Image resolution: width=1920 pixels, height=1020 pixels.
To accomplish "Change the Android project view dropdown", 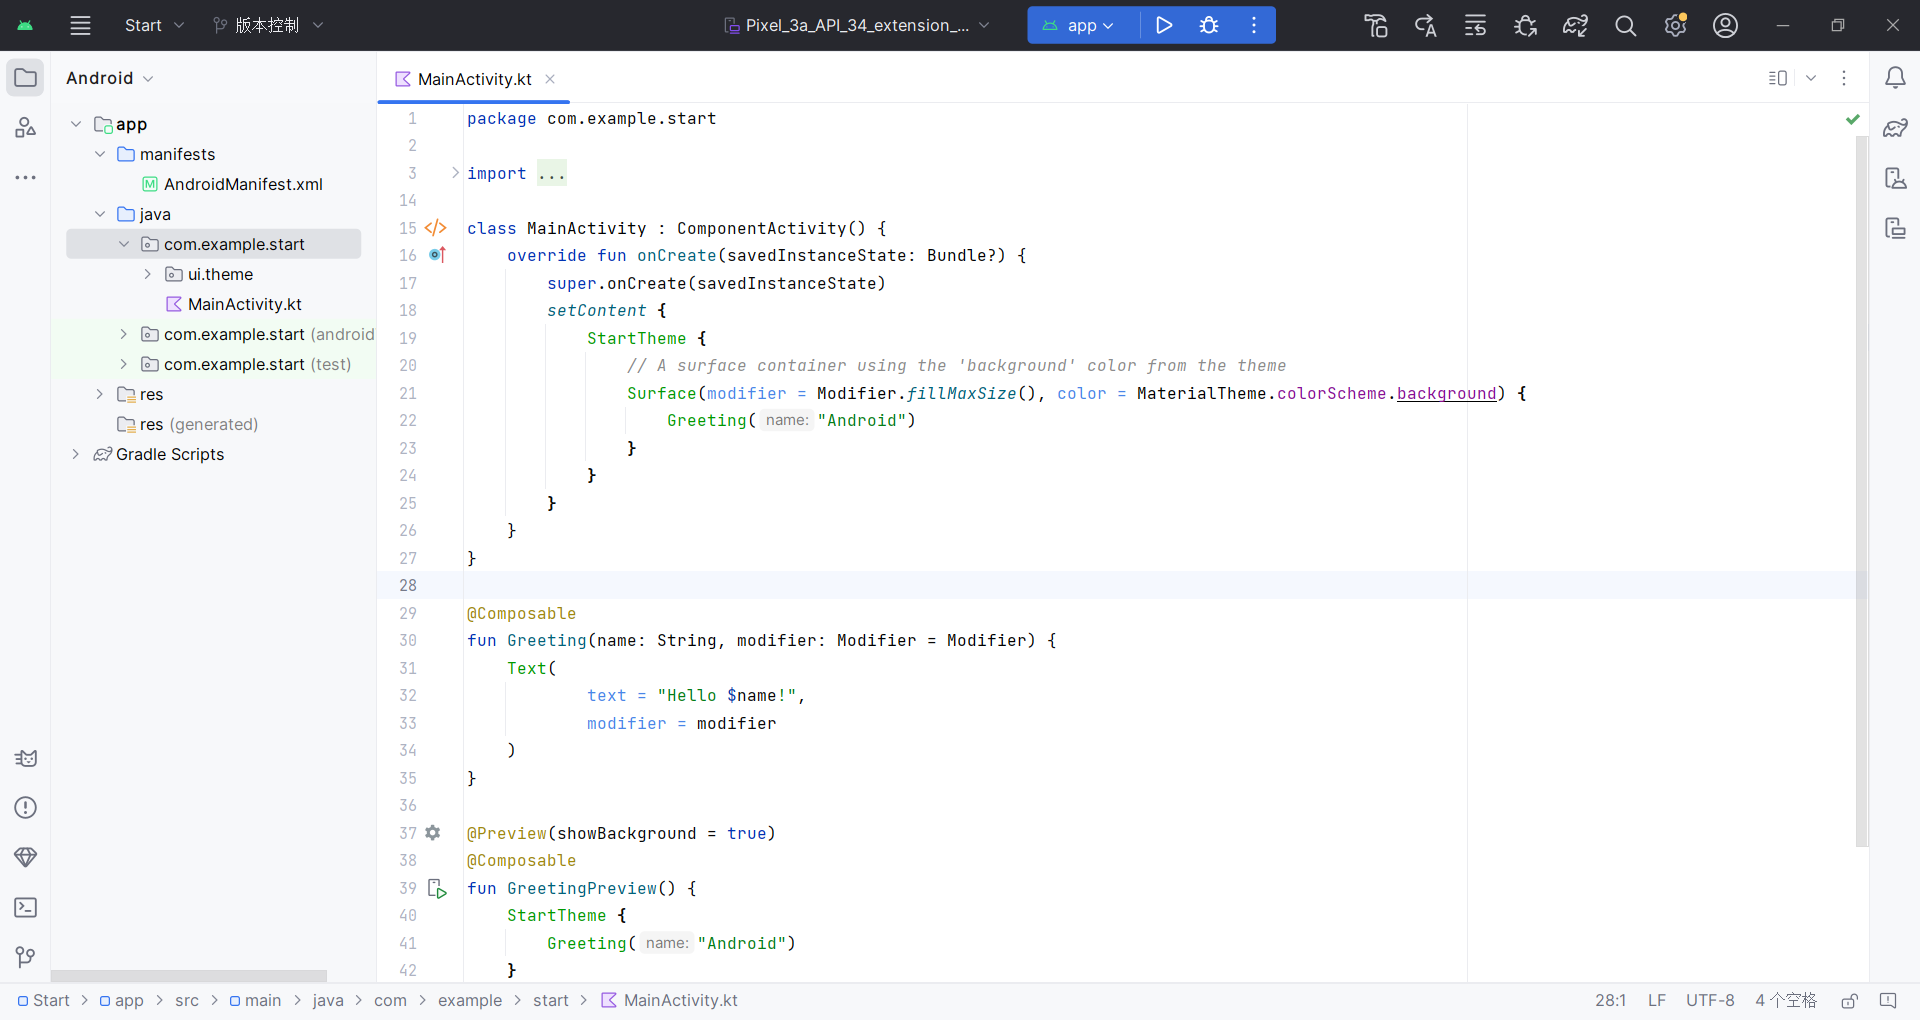I will click(x=109, y=78).
